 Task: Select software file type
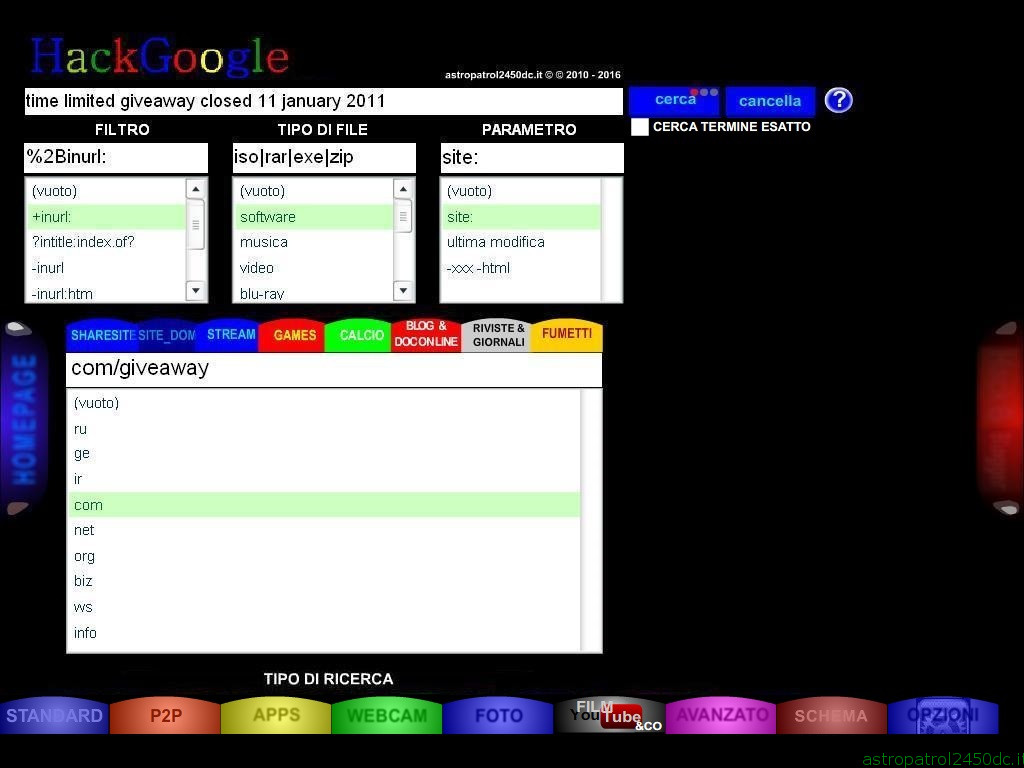click(314, 217)
